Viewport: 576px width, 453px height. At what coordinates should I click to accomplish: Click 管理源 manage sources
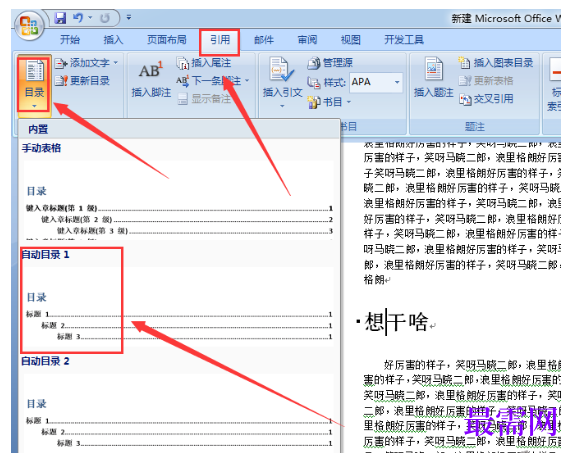pos(330,63)
